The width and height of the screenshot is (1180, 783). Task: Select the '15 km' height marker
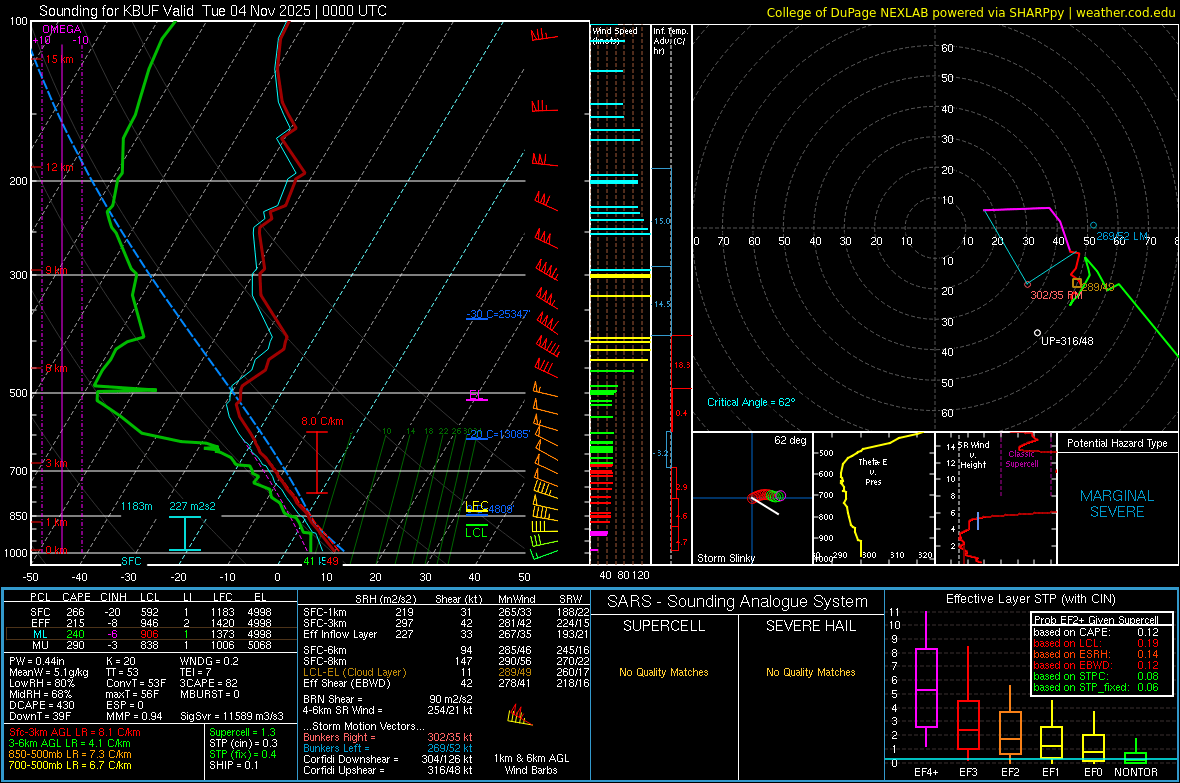tap(59, 59)
